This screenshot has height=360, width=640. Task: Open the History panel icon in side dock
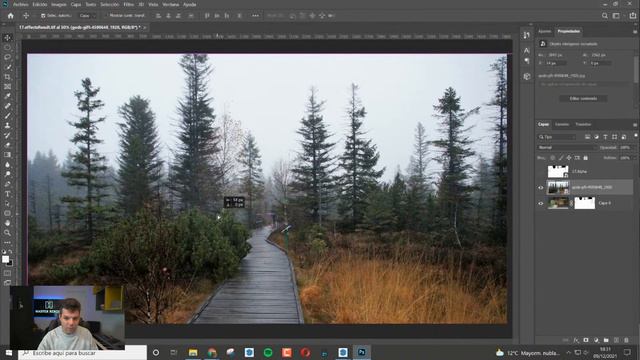527,35
